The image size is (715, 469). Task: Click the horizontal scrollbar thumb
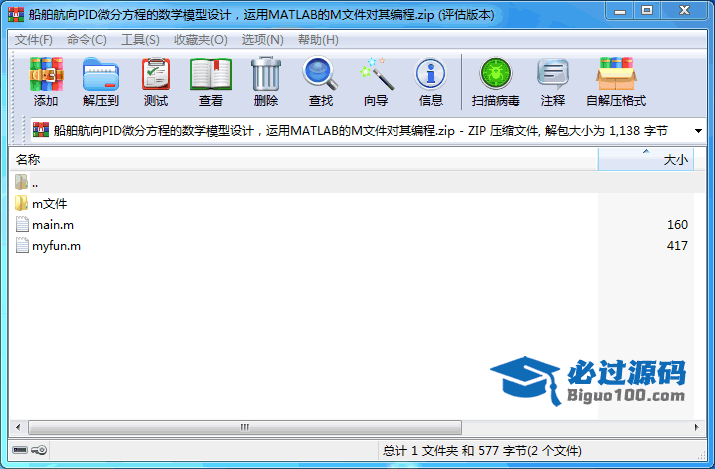coord(245,428)
